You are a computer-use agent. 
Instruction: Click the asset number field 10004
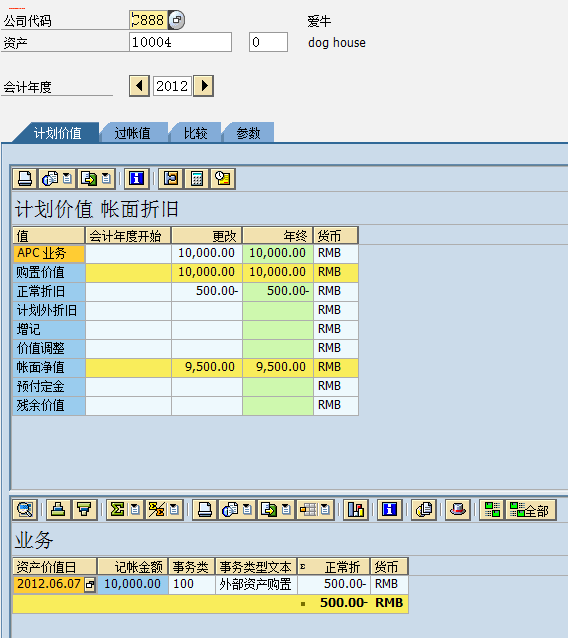(x=180, y=42)
